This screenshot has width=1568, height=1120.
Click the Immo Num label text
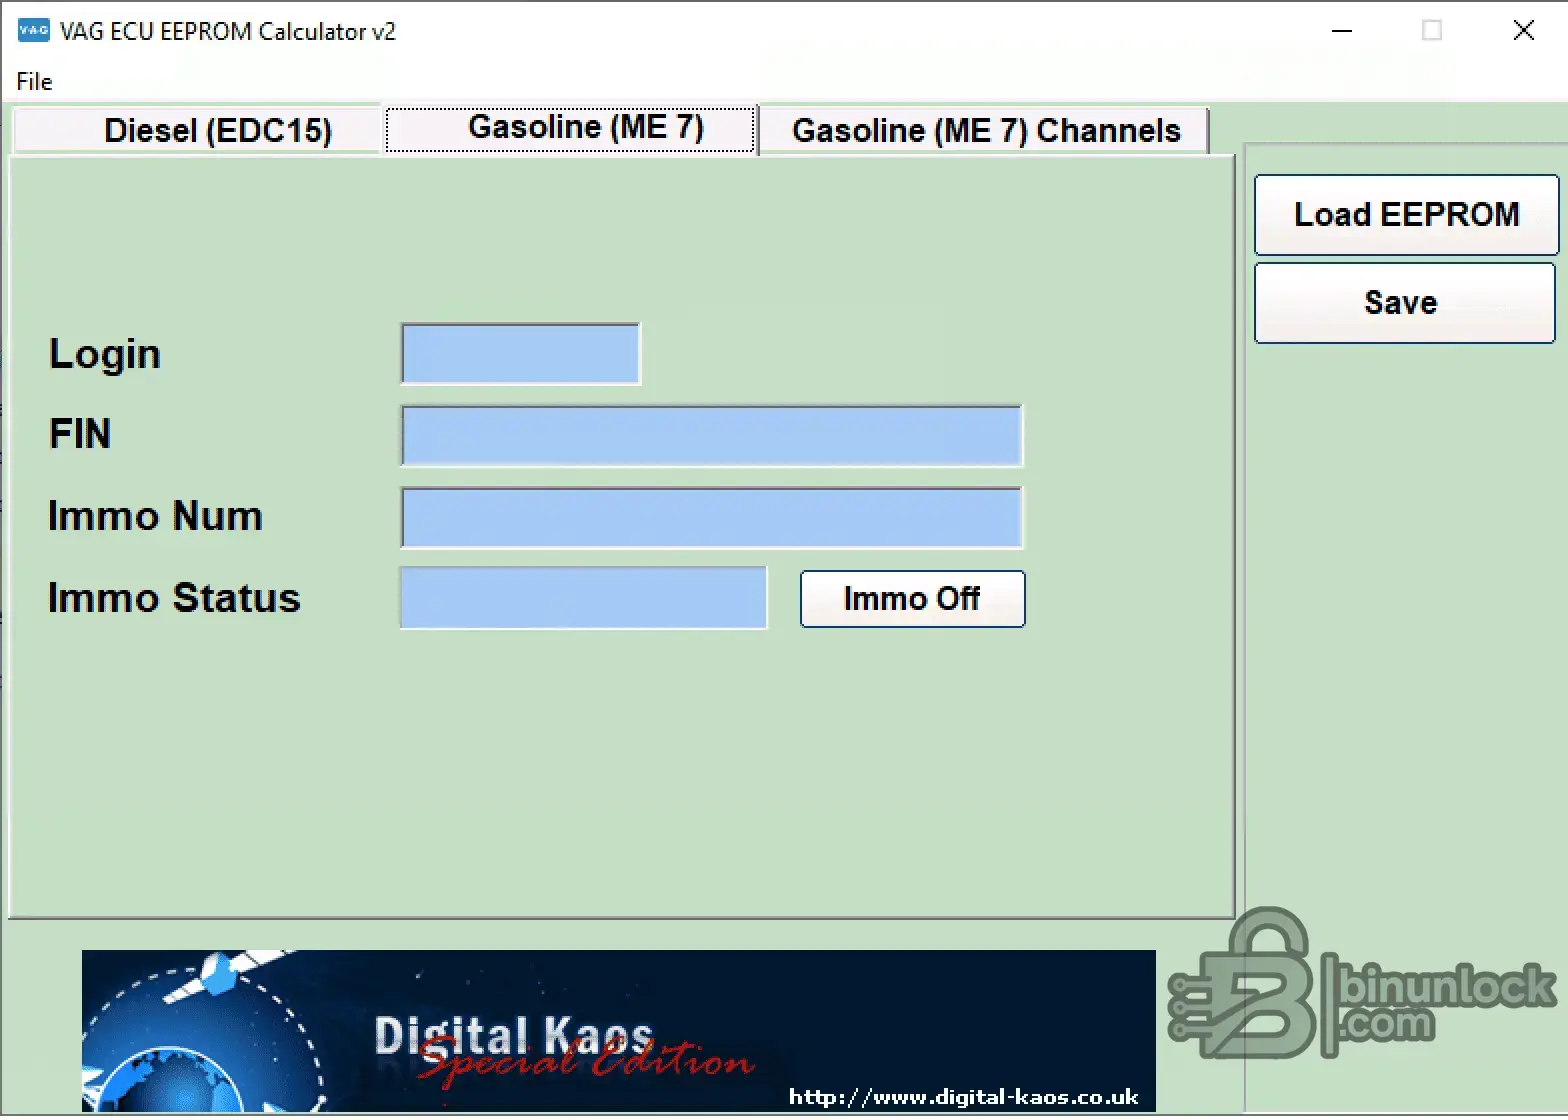point(155,516)
